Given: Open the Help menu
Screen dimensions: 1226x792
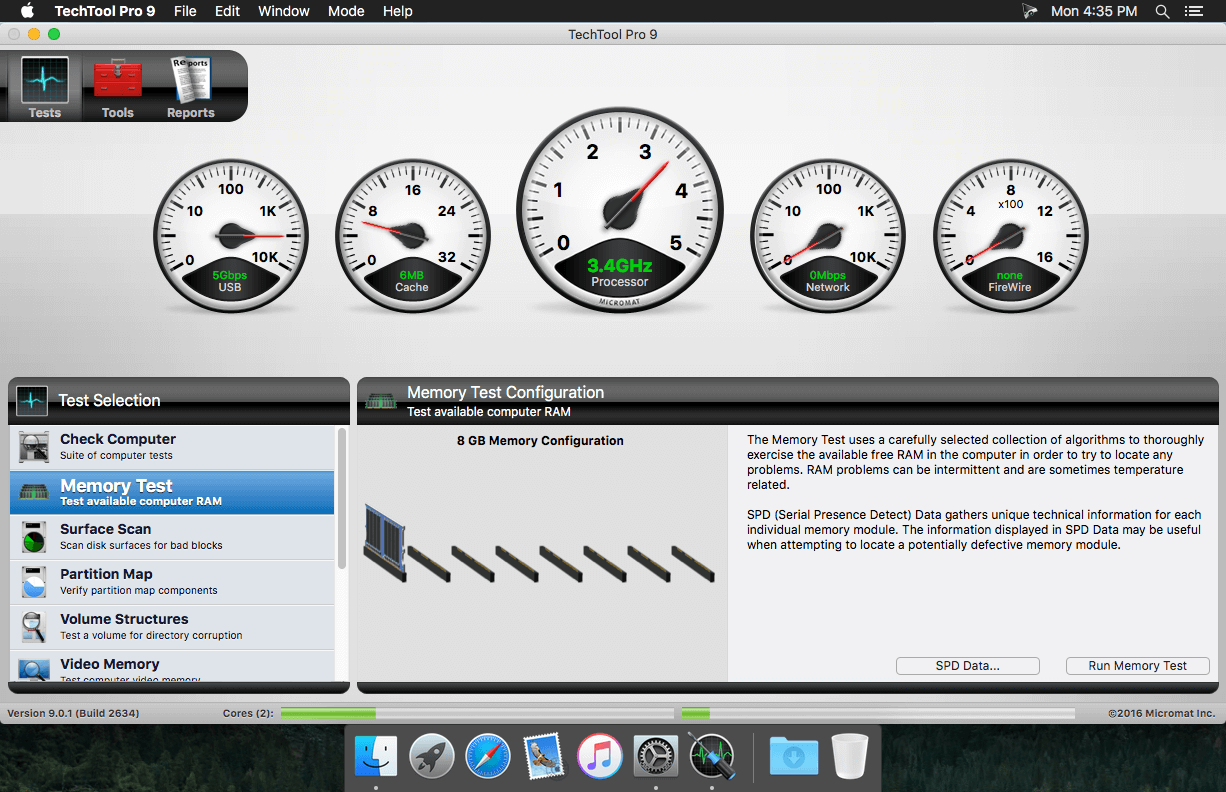Looking at the screenshot, I should pyautogui.click(x=398, y=11).
